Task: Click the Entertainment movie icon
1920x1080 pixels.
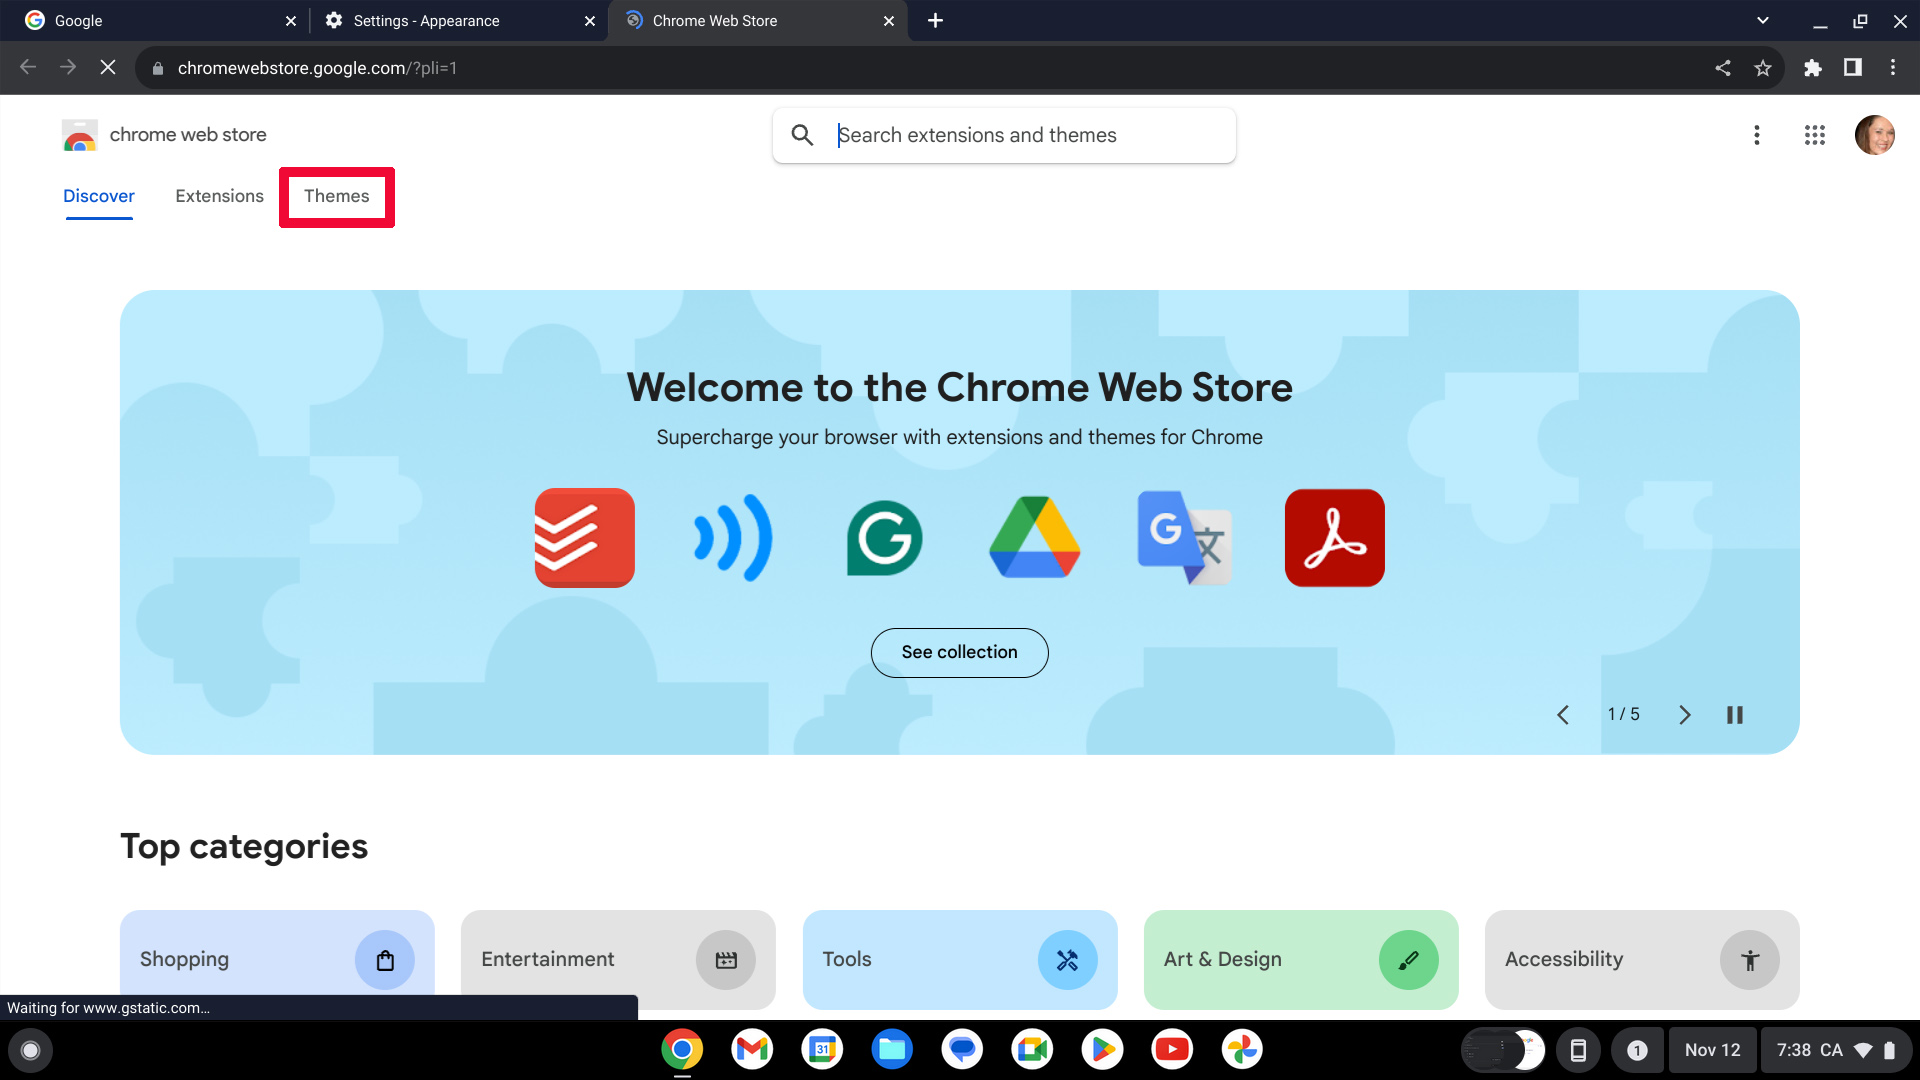Action: click(x=726, y=960)
